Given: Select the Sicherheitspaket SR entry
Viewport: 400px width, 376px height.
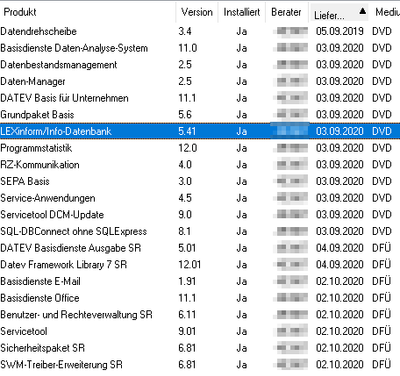Looking at the screenshot, I should [200, 348].
